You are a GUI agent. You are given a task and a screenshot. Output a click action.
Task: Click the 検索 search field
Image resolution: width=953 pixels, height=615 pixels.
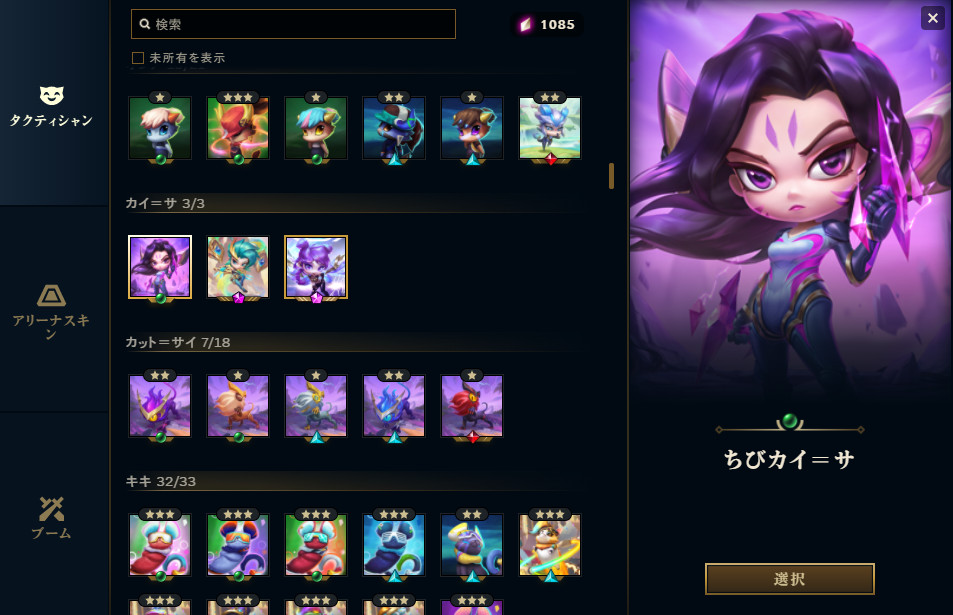(294, 24)
